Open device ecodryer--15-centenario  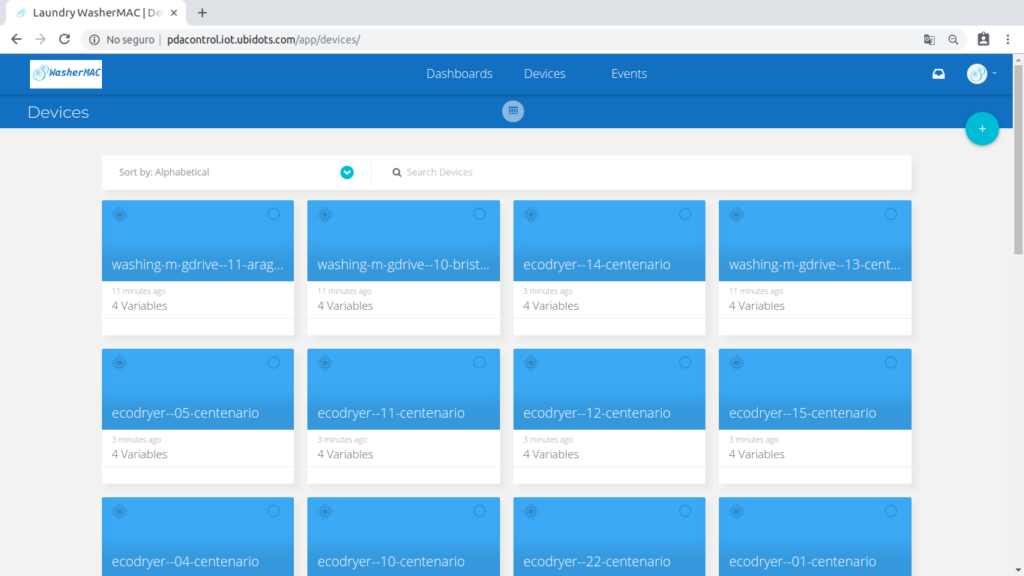click(x=802, y=413)
